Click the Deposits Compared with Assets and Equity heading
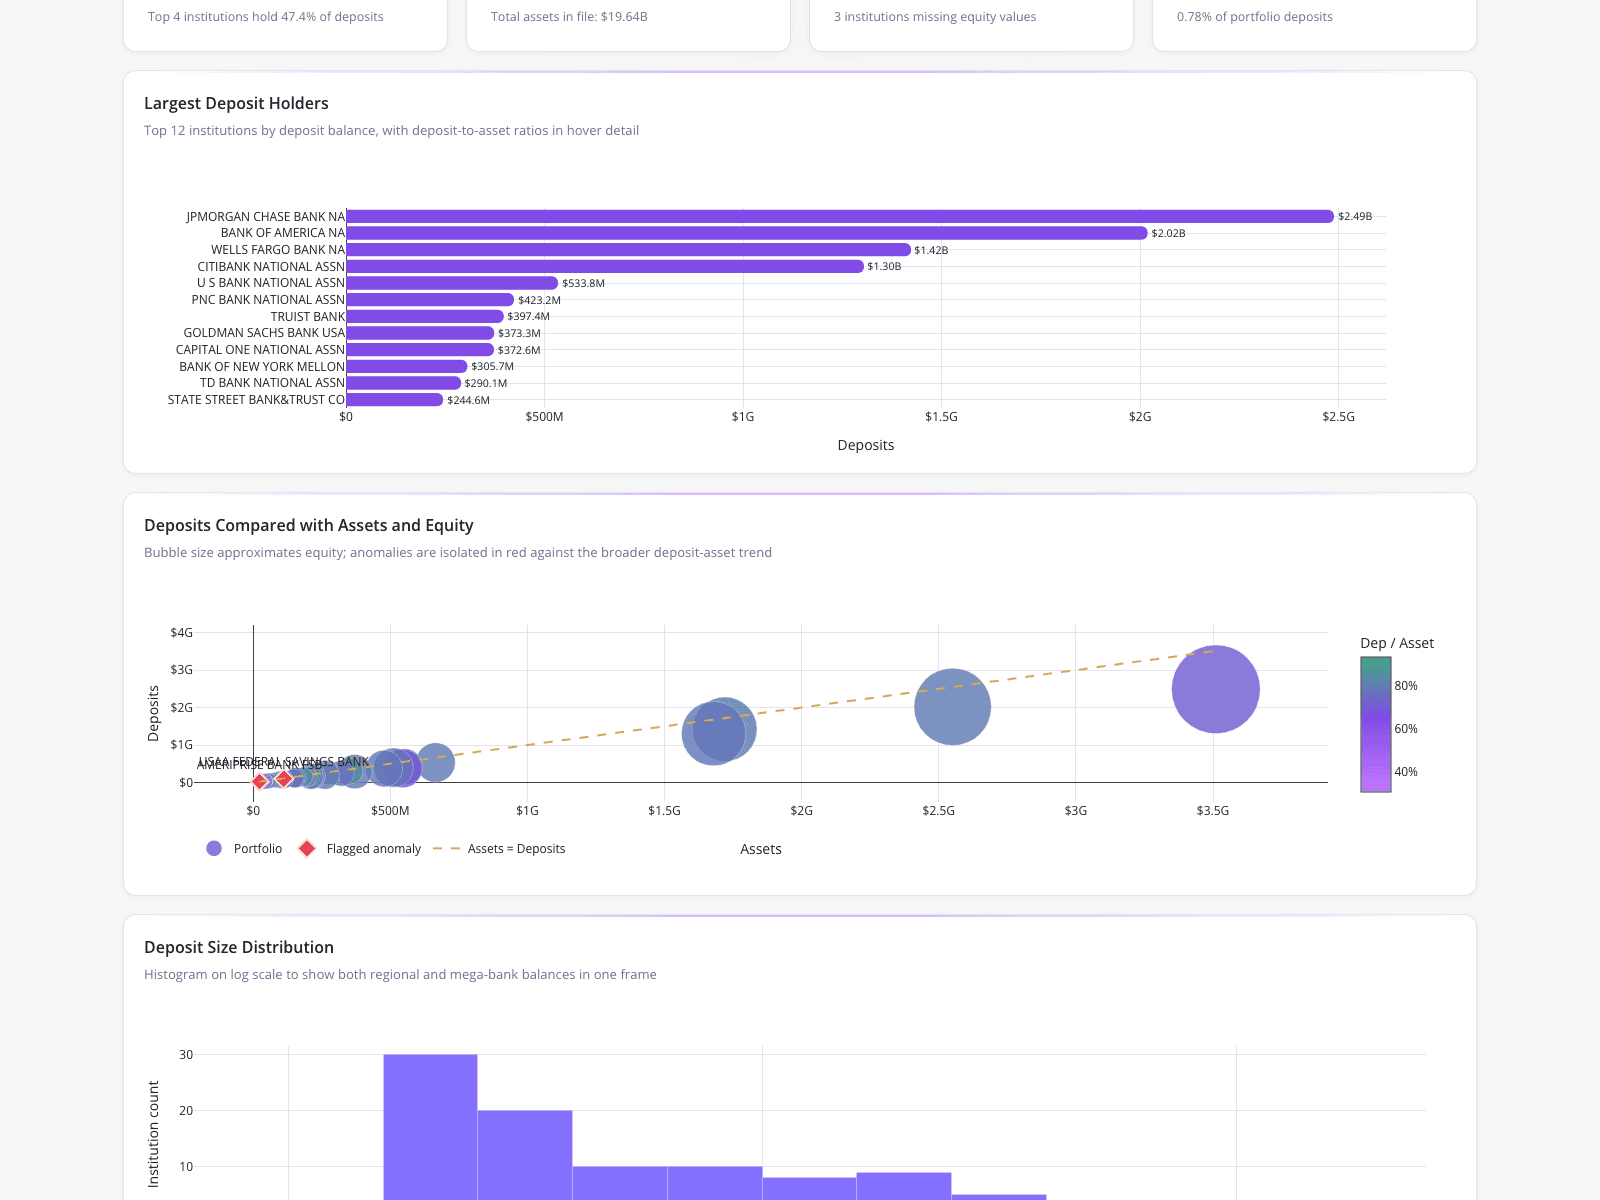Screen dimensions: 1600x1200 tap(309, 525)
